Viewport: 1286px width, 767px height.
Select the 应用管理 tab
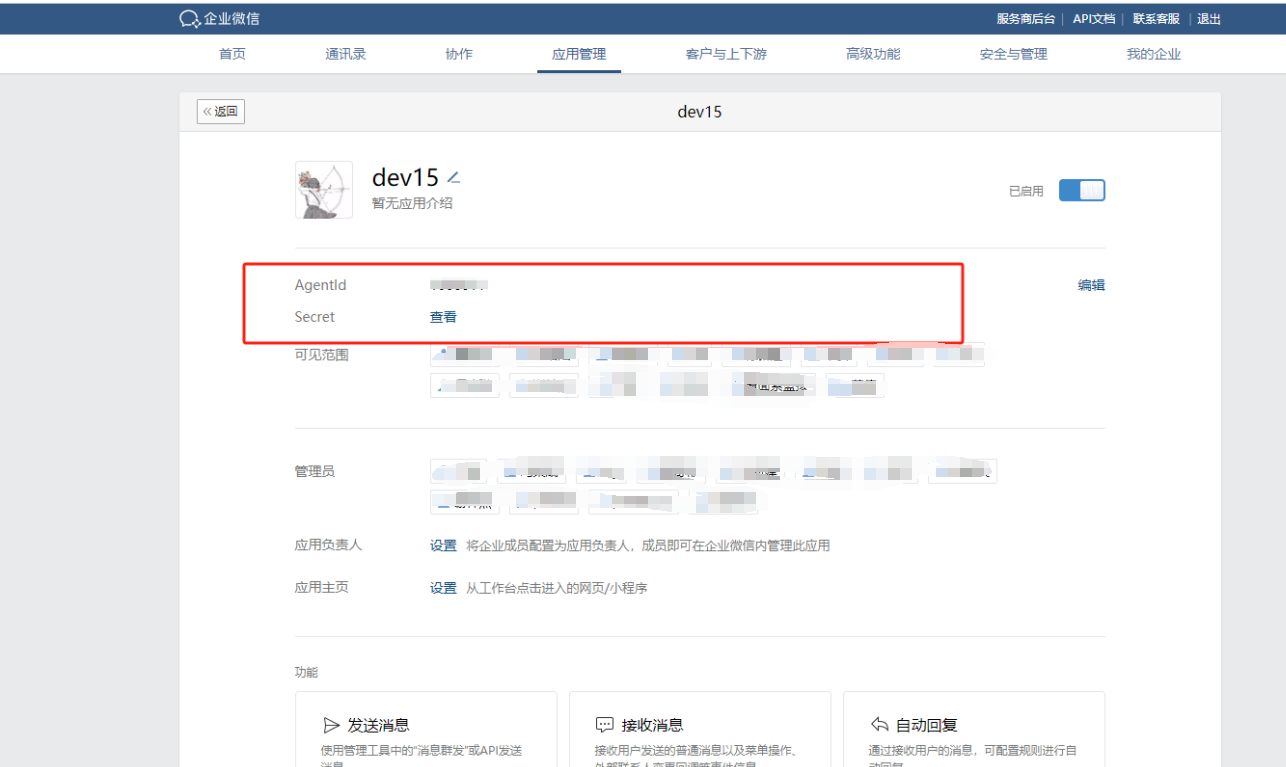pyautogui.click(x=579, y=54)
